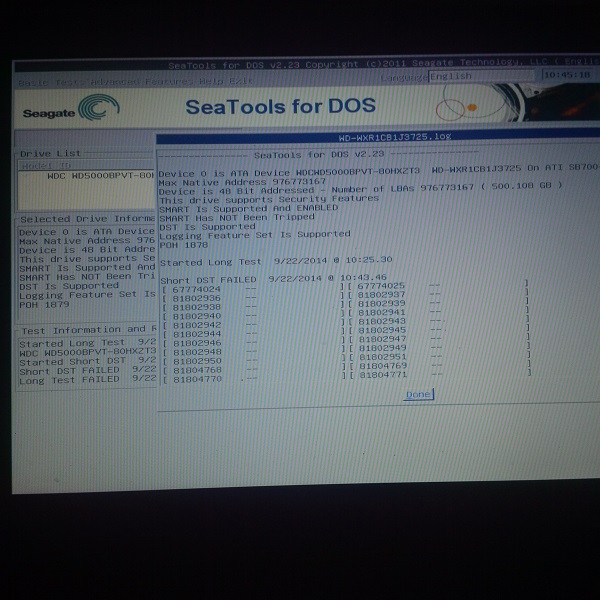Click 'This drive supports Security Features' log line
600x600 pixels.
269,199
